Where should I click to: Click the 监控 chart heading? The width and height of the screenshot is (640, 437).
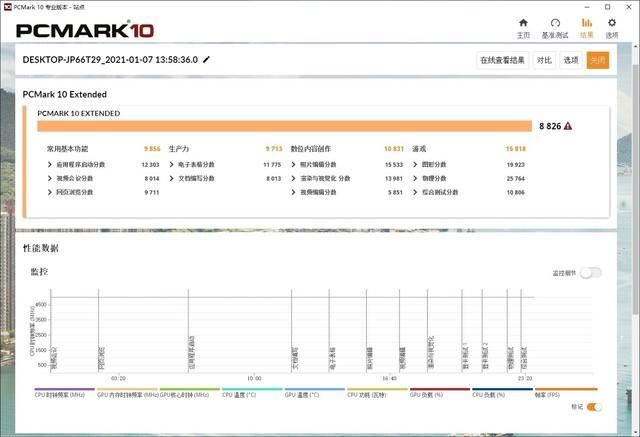(x=39, y=272)
